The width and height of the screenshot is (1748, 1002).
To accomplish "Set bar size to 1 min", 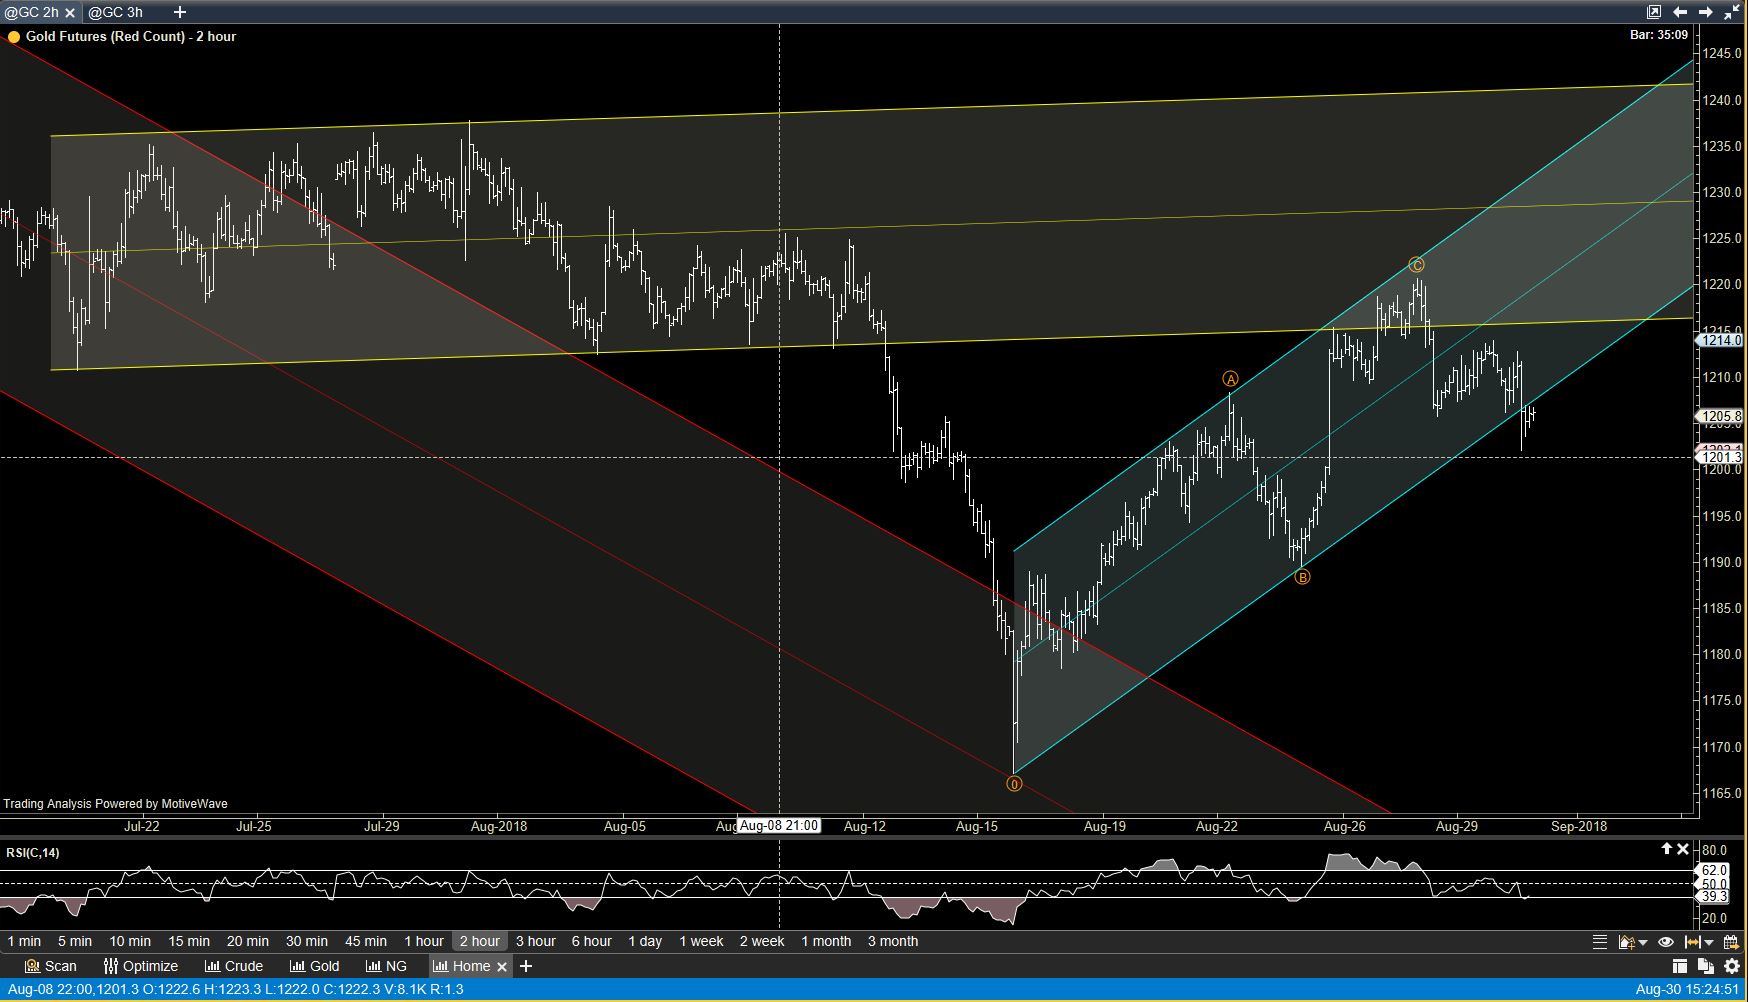I will (x=24, y=941).
